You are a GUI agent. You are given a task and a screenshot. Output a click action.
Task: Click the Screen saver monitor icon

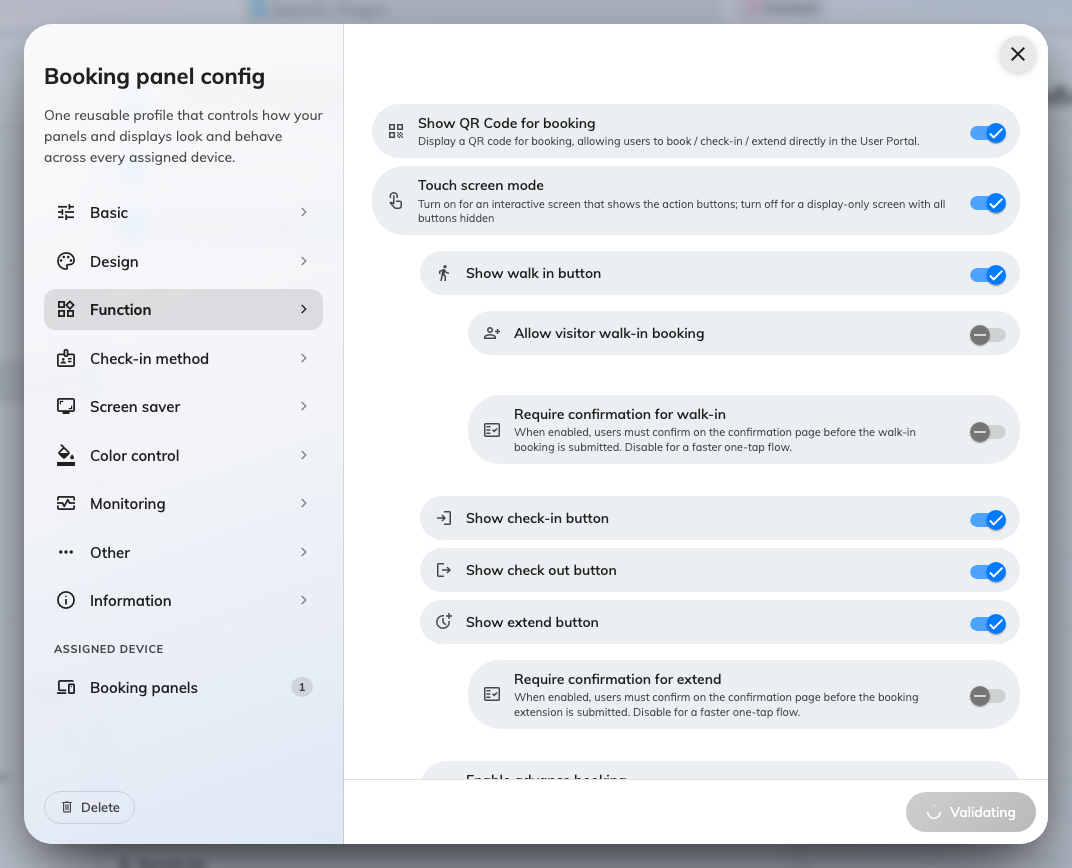[x=66, y=407]
